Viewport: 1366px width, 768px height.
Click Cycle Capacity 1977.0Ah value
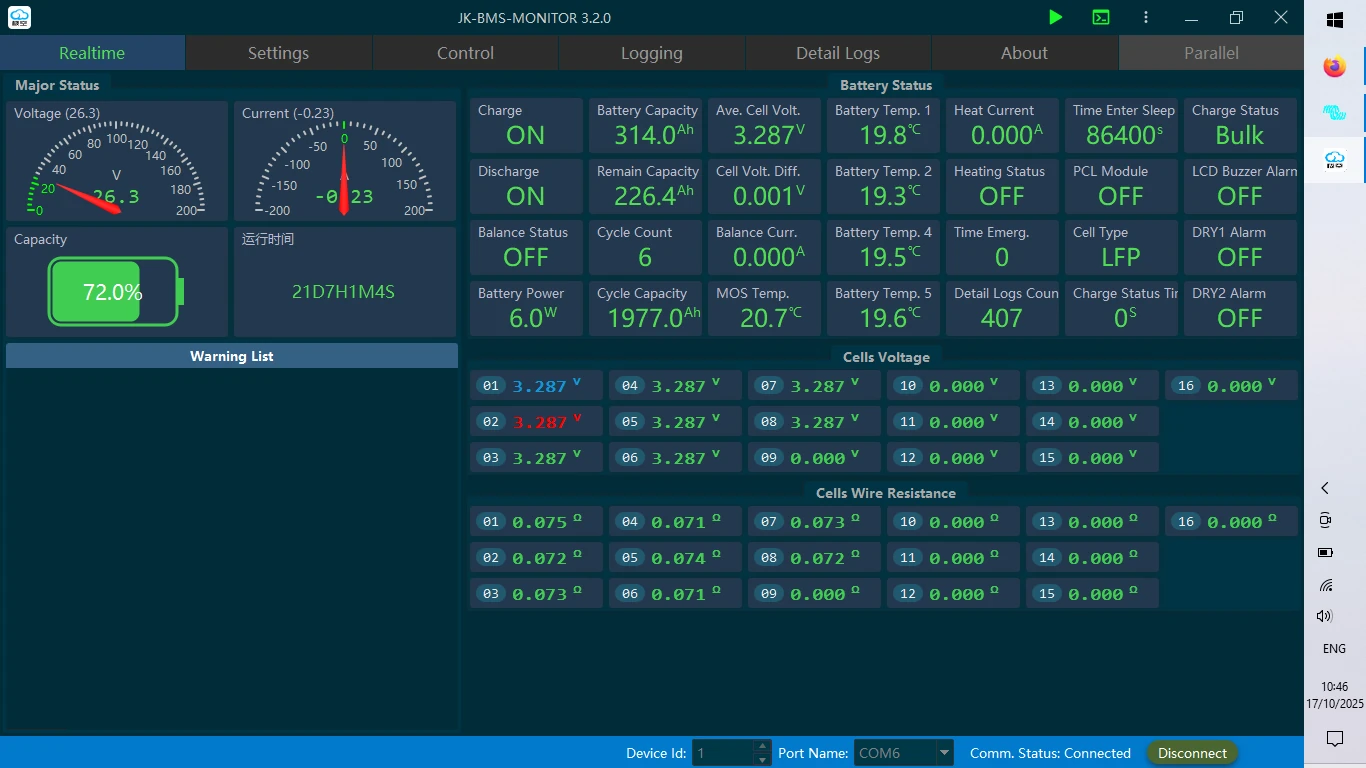[x=654, y=318]
